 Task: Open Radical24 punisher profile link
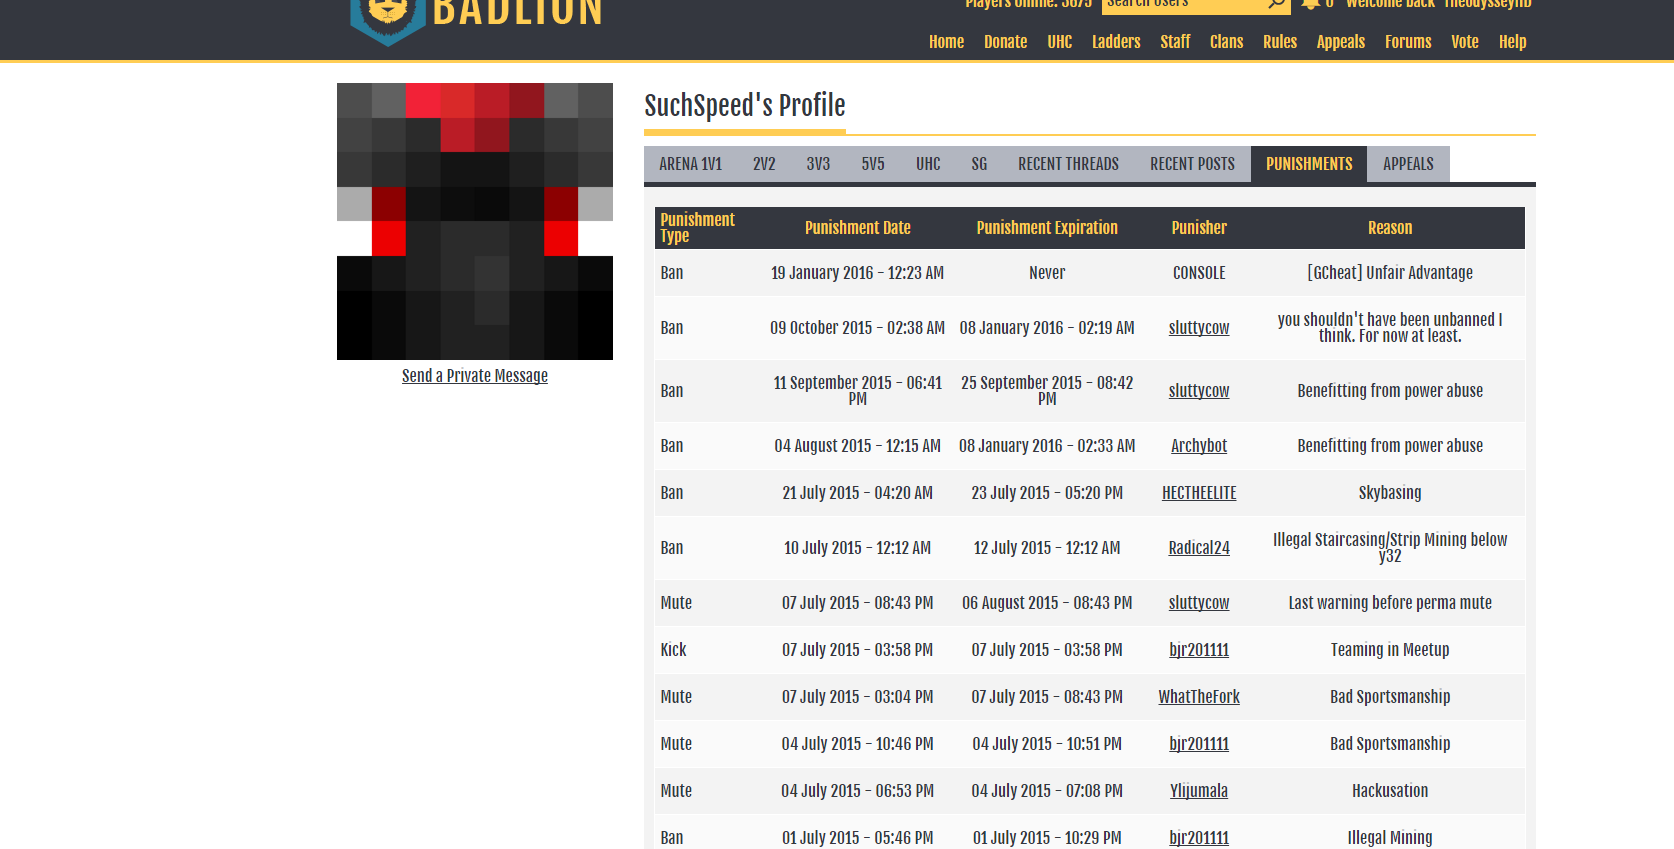[1199, 548]
